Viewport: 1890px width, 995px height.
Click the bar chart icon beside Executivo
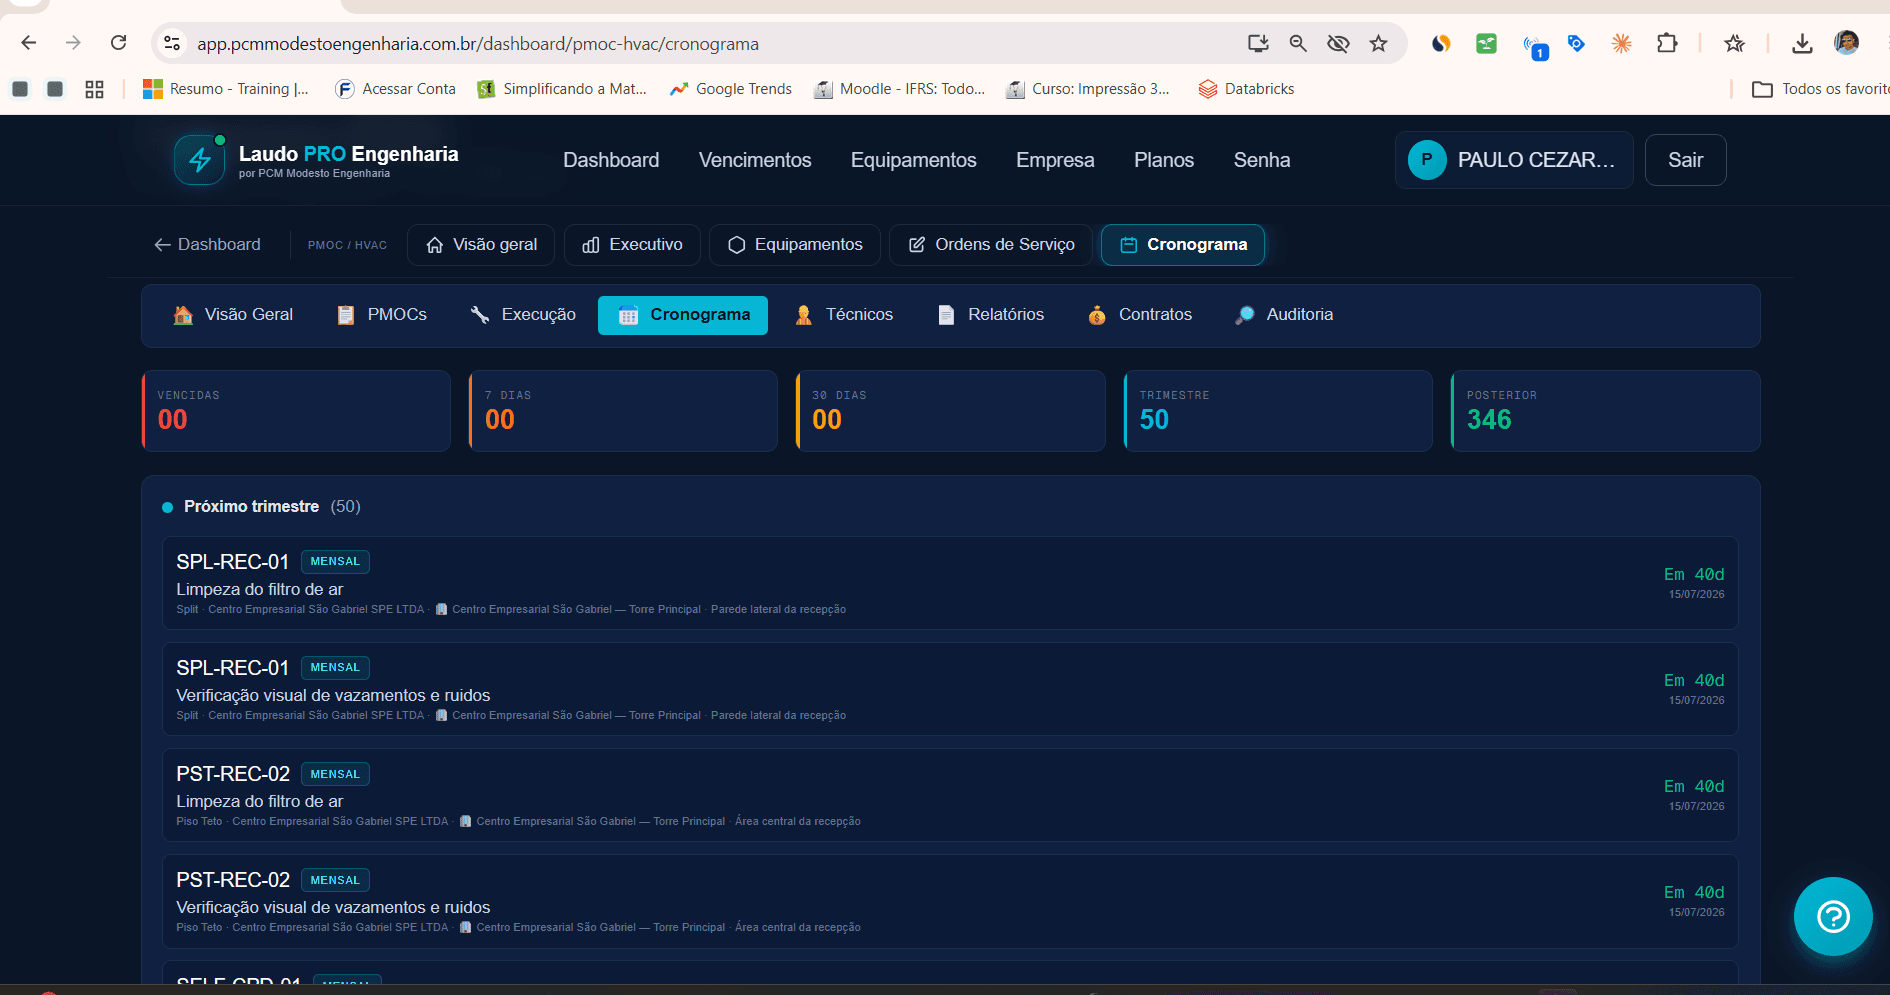coord(591,245)
